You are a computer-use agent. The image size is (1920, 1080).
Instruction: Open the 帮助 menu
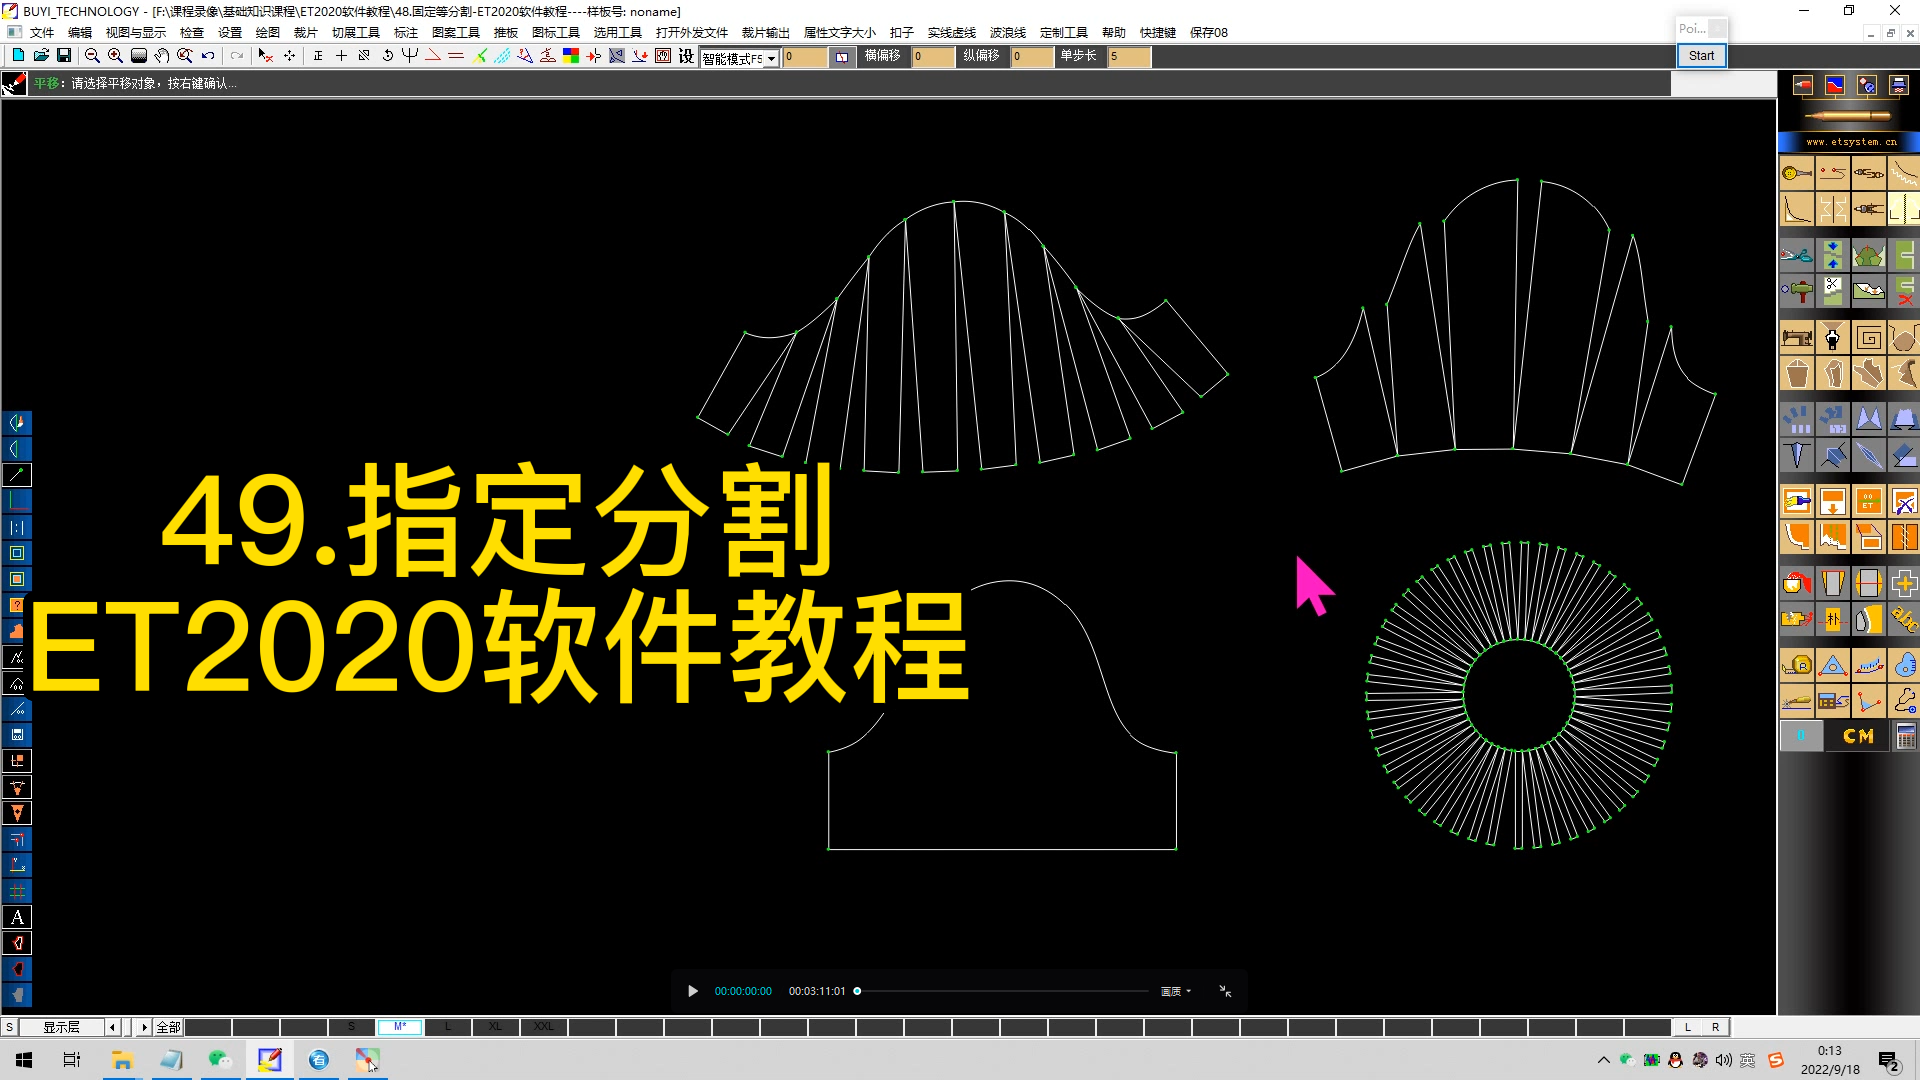pyautogui.click(x=1114, y=33)
